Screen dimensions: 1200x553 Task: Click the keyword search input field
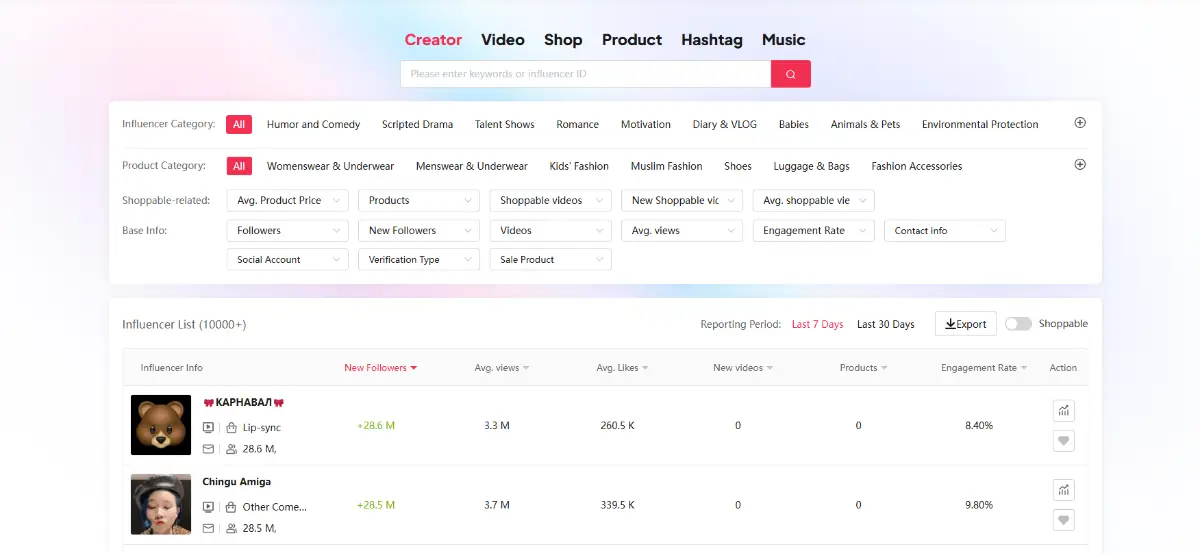[x=585, y=74]
